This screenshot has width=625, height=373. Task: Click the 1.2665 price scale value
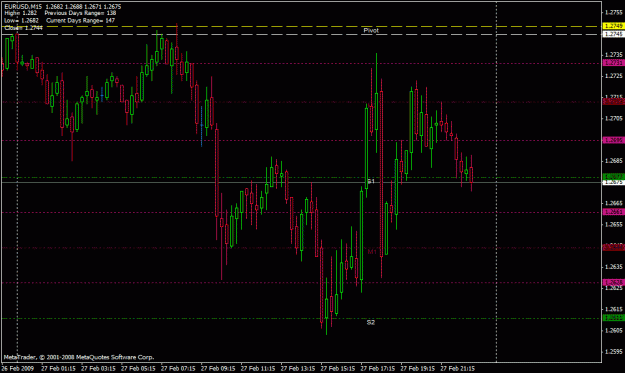pyautogui.click(x=614, y=203)
